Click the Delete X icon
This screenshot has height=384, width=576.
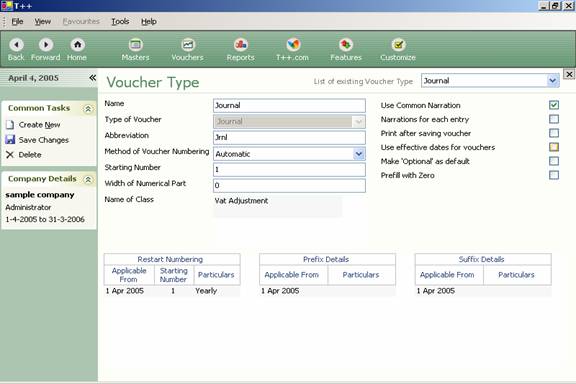10,155
